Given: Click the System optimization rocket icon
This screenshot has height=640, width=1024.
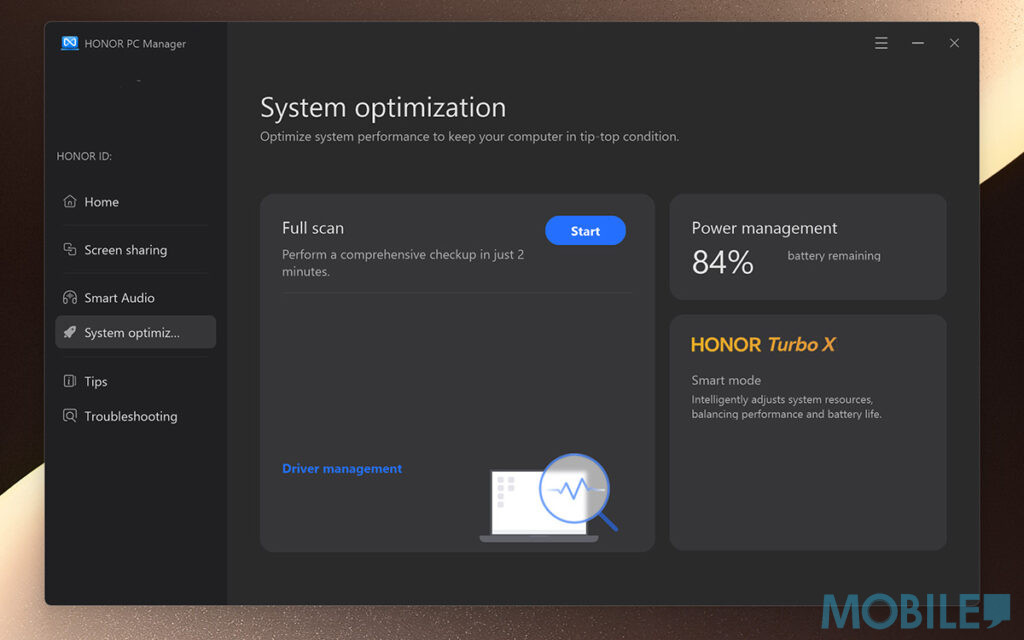Looking at the screenshot, I should click(70, 332).
